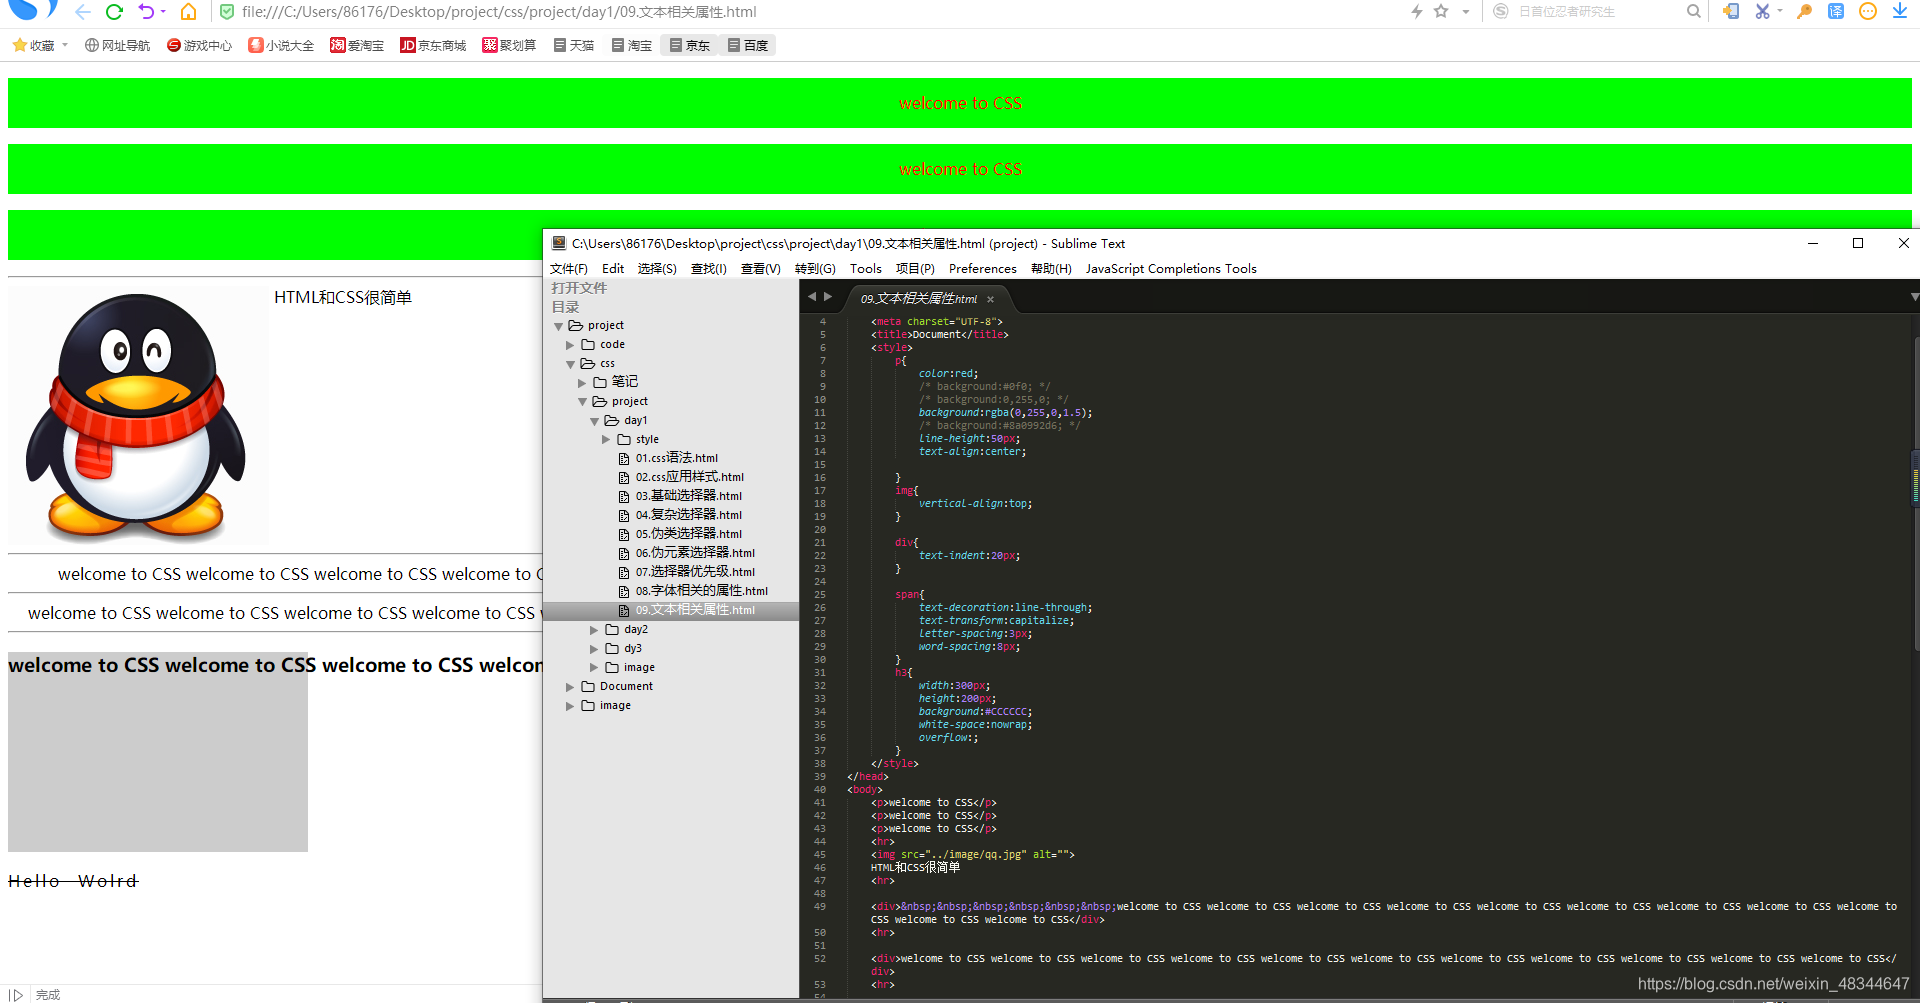Click the browser back arrow
Screen dimensions: 1920x1003
pos(83,12)
